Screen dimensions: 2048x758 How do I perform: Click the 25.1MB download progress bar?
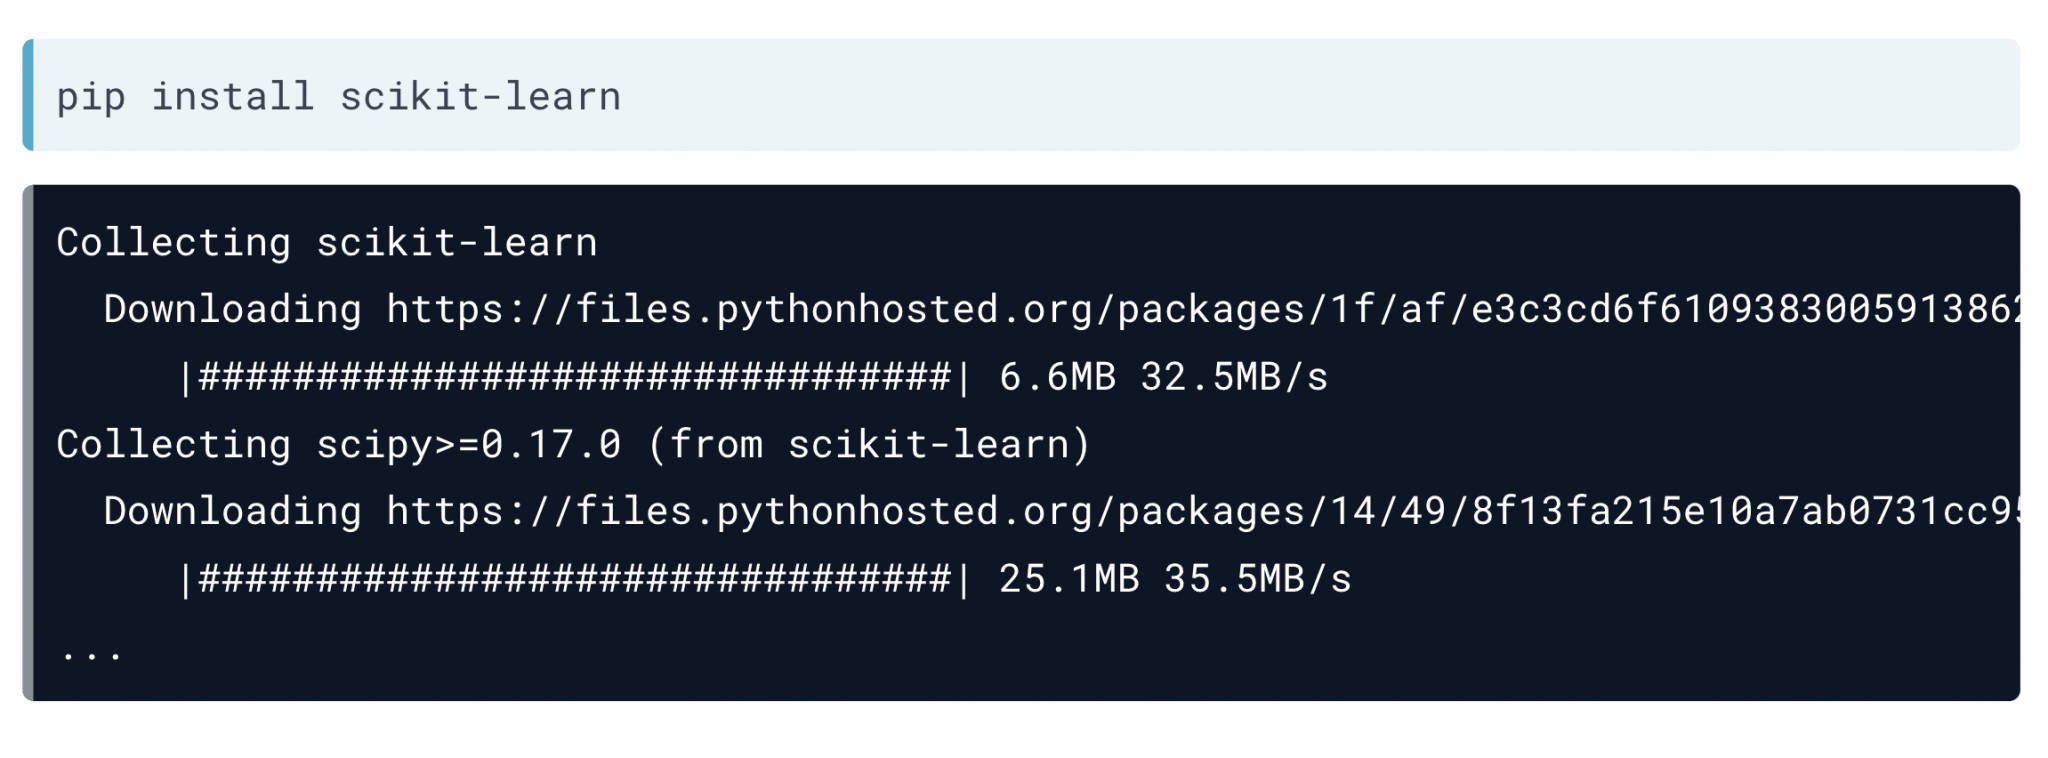[575, 579]
